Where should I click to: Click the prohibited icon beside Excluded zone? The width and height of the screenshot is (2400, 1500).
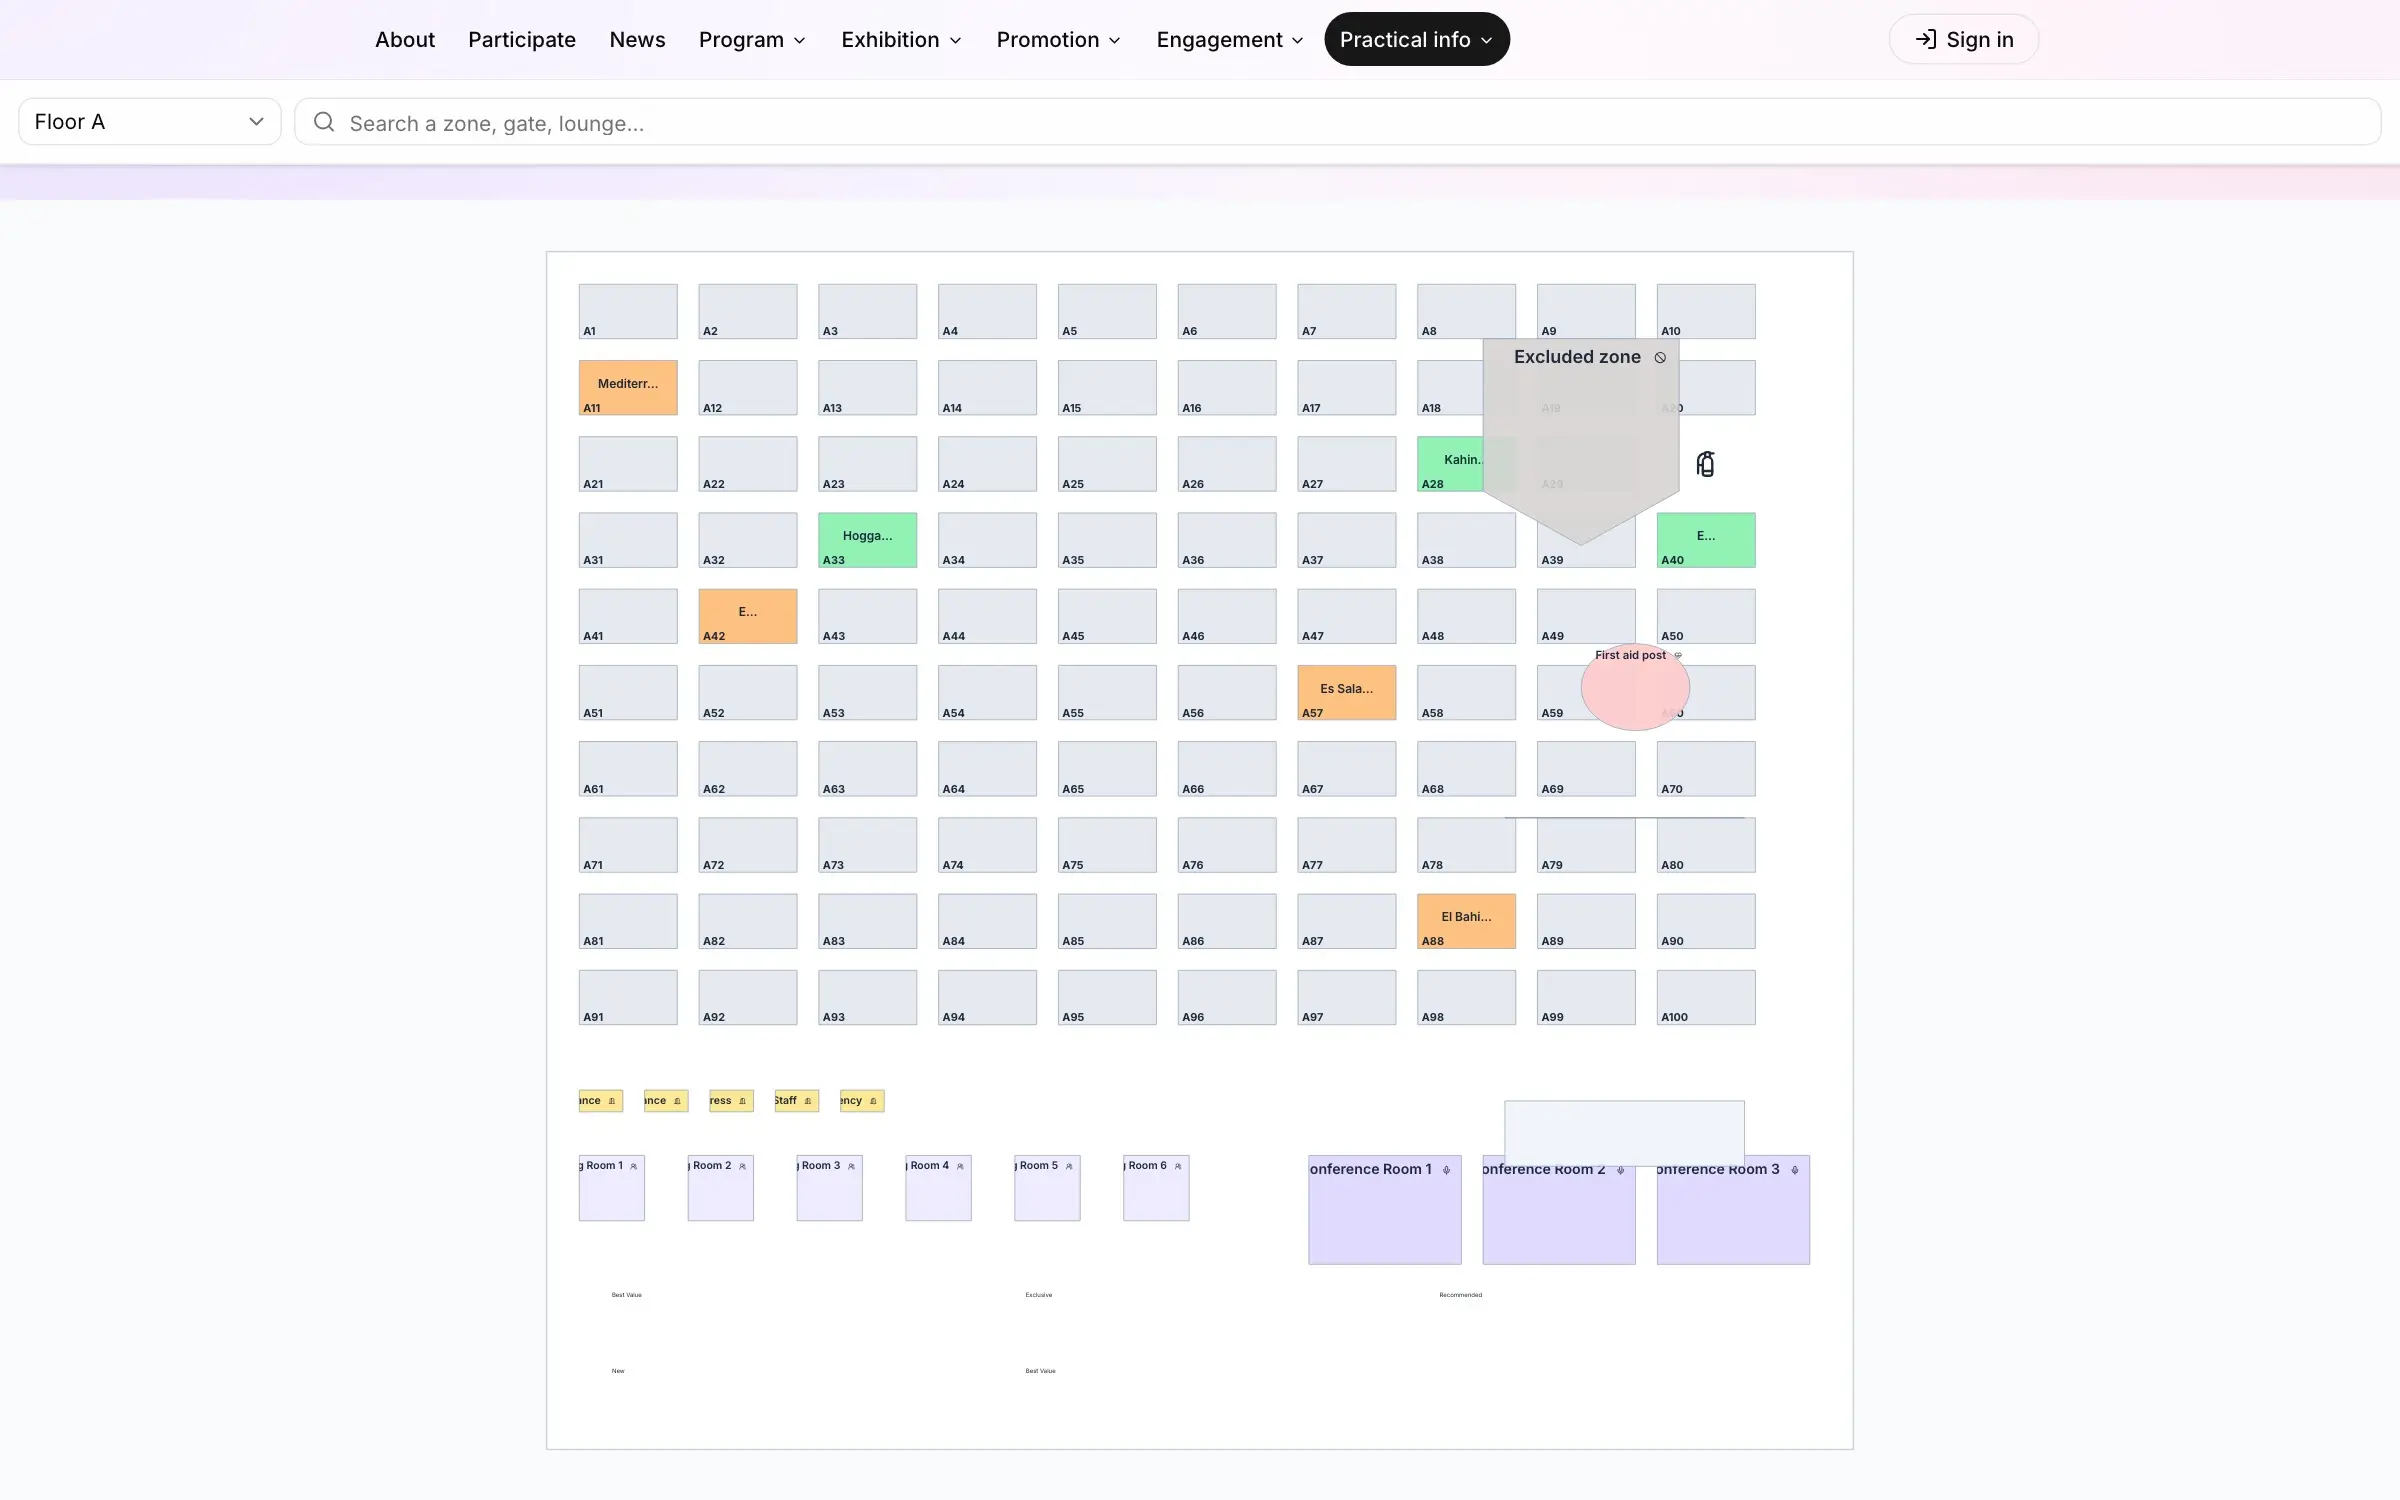point(1660,358)
